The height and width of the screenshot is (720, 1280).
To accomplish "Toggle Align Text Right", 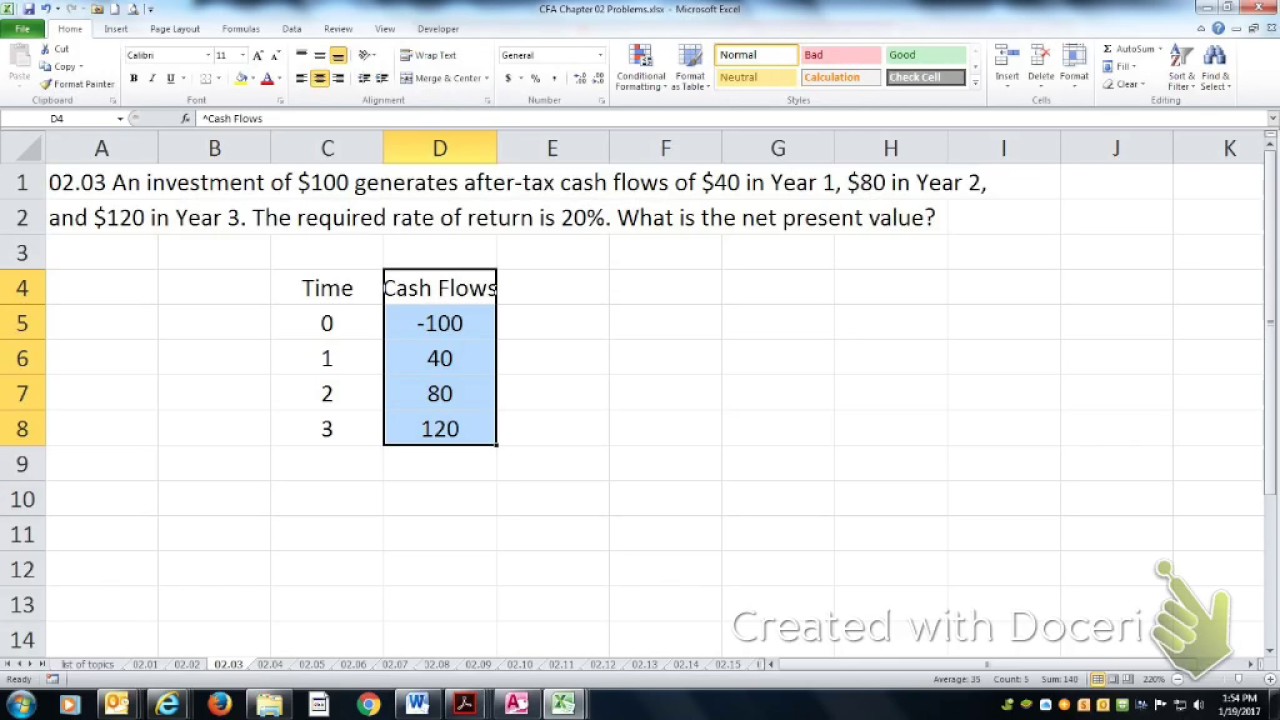I will coord(338,78).
